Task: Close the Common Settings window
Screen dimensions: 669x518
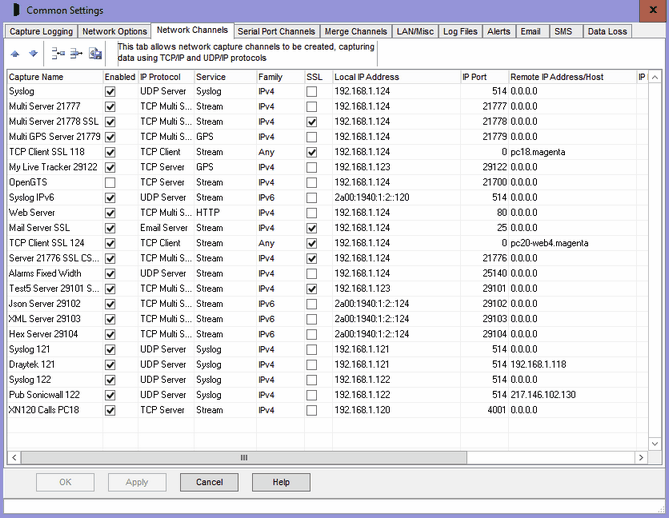Action: [653, 10]
